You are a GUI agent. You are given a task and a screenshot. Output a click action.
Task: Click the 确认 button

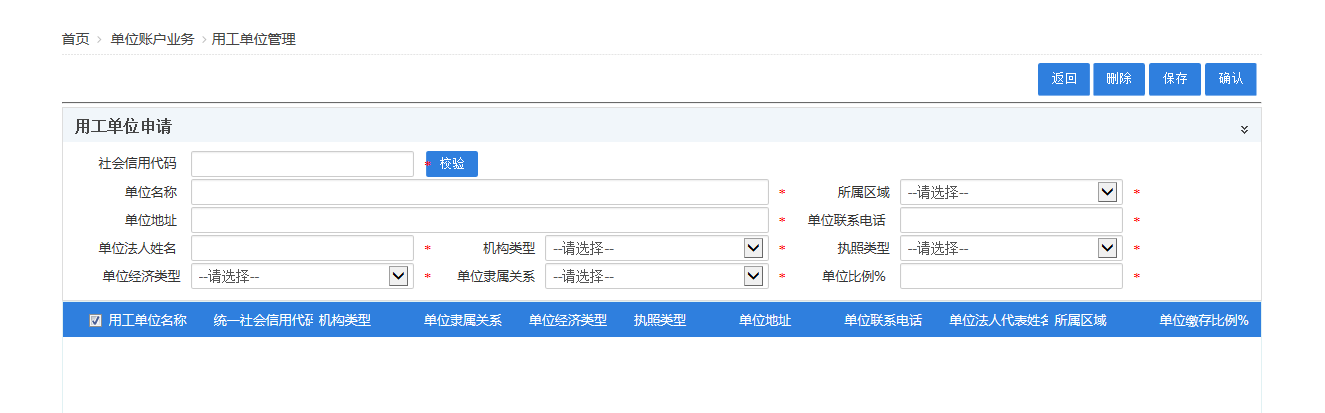(1231, 79)
